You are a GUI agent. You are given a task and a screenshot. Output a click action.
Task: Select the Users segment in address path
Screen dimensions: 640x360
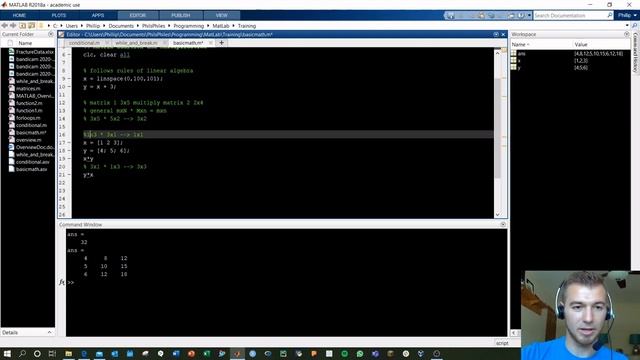coord(71,26)
